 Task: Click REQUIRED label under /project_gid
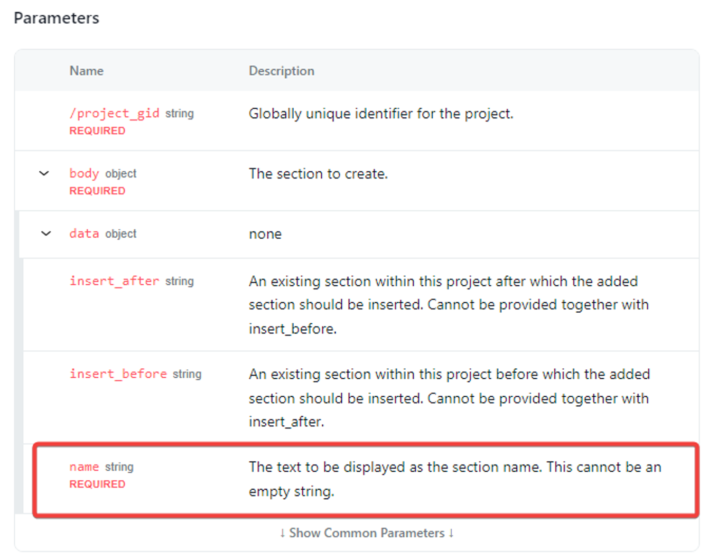[97, 131]
